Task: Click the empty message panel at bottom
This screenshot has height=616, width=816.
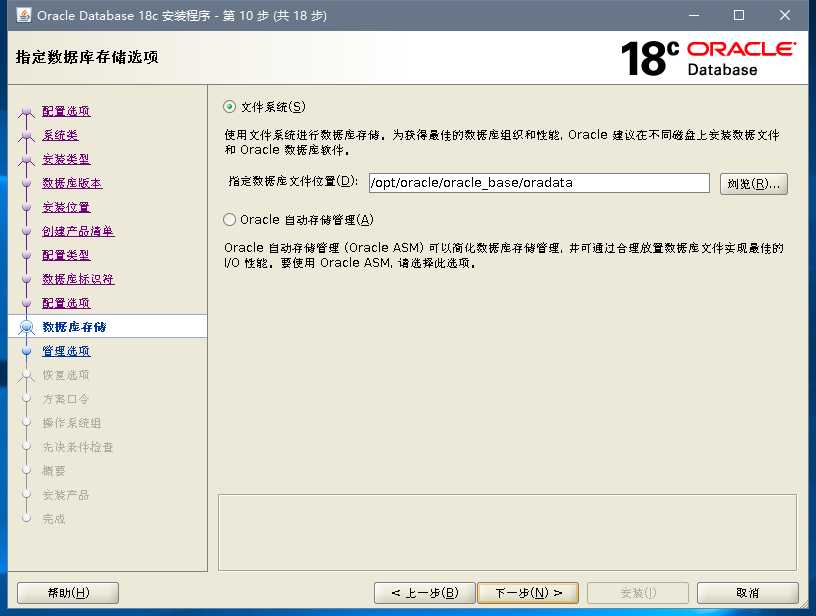Action: coord(507,532)
